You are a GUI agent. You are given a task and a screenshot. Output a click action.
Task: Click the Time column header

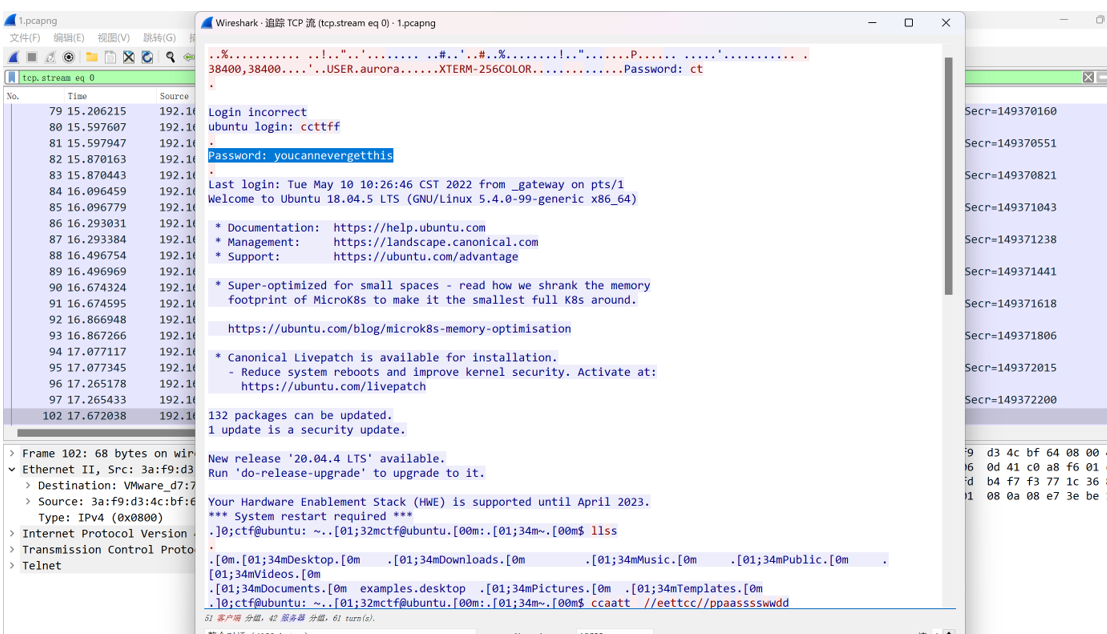(x=78, y=96)
